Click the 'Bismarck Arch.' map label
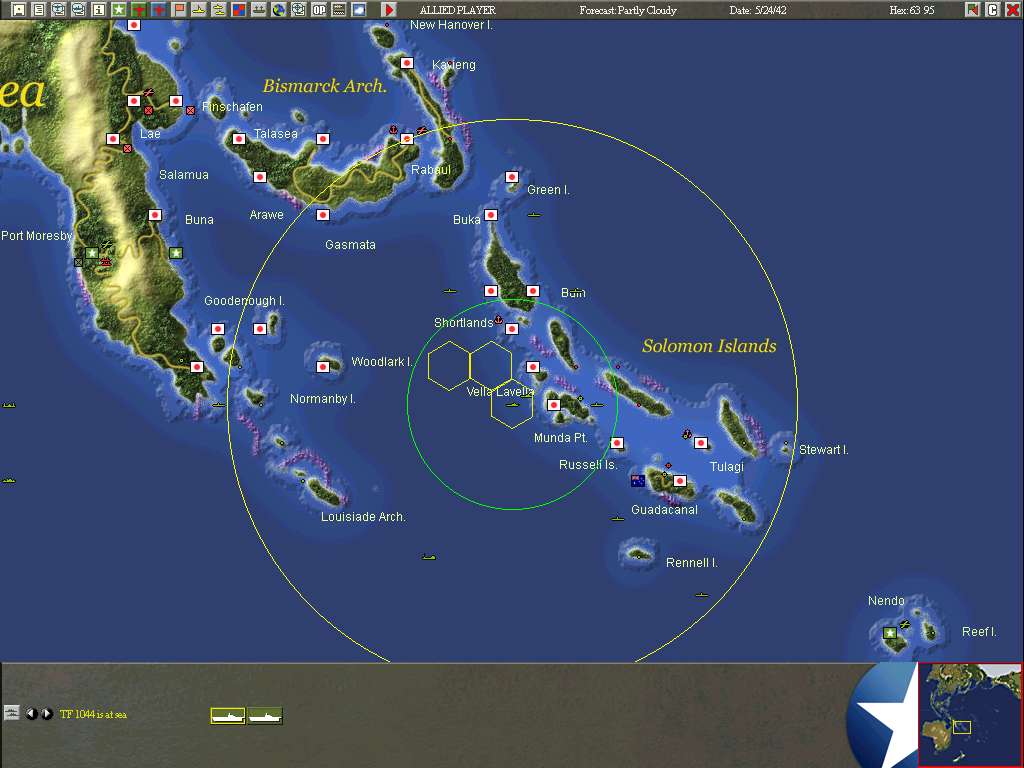The image size is (1024, 768). click(x=325, y=86)
